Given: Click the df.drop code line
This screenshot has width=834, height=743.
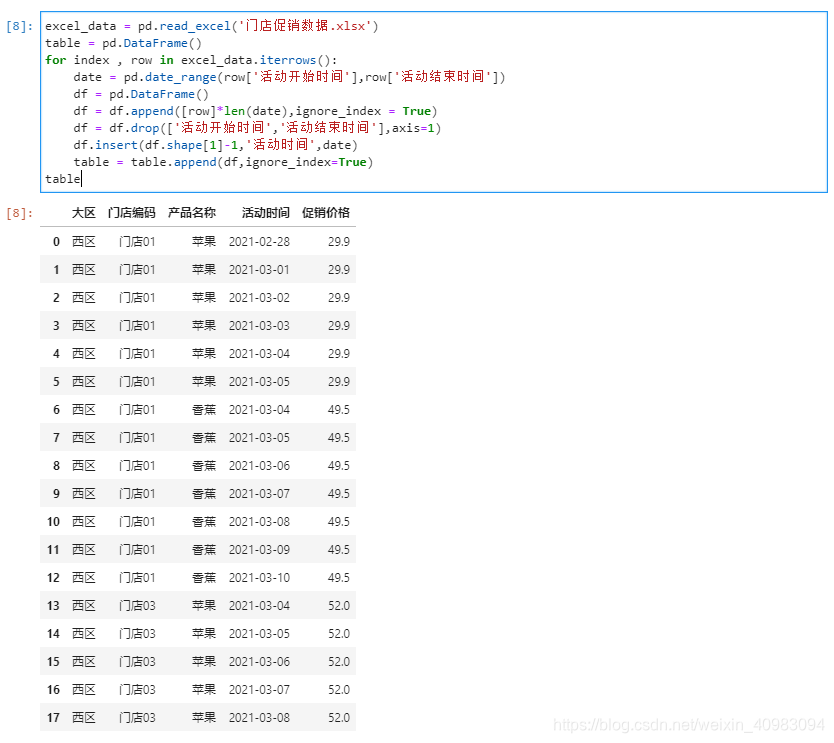Looking at the screenshot, I should click(257, 128).
